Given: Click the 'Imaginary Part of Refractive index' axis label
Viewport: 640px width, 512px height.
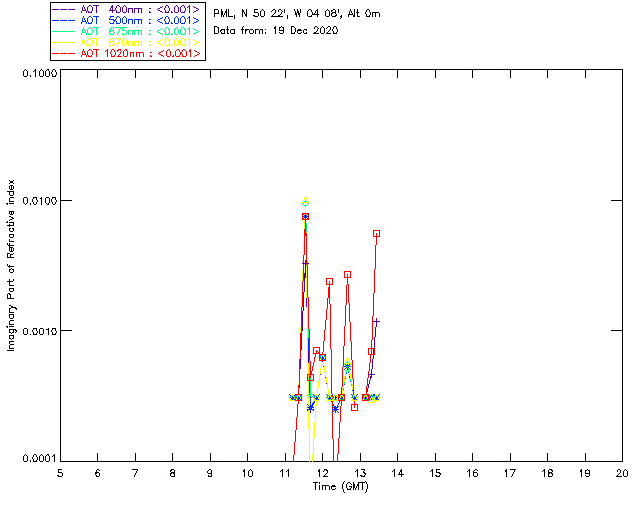Looking at the screenshot, I should [11, 265].
